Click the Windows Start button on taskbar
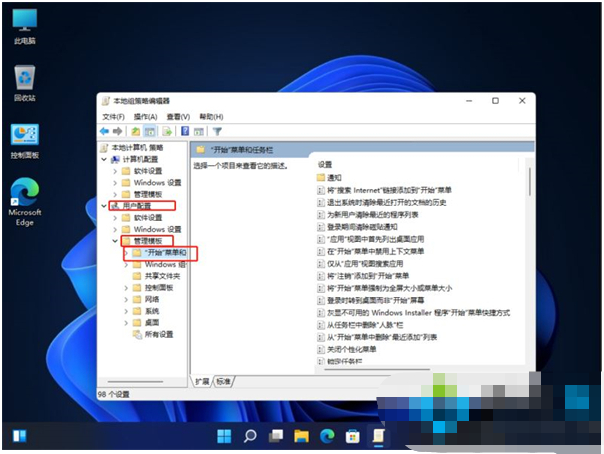The width and height of the screenshot is (604, 454). pyautogui.click(x=224, y=436)
